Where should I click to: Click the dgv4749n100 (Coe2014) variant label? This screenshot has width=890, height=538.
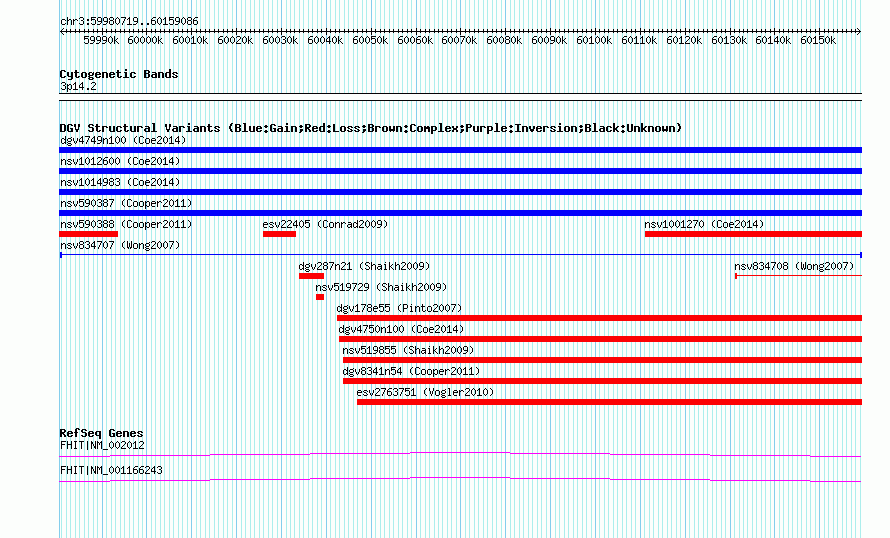(123, 140)
